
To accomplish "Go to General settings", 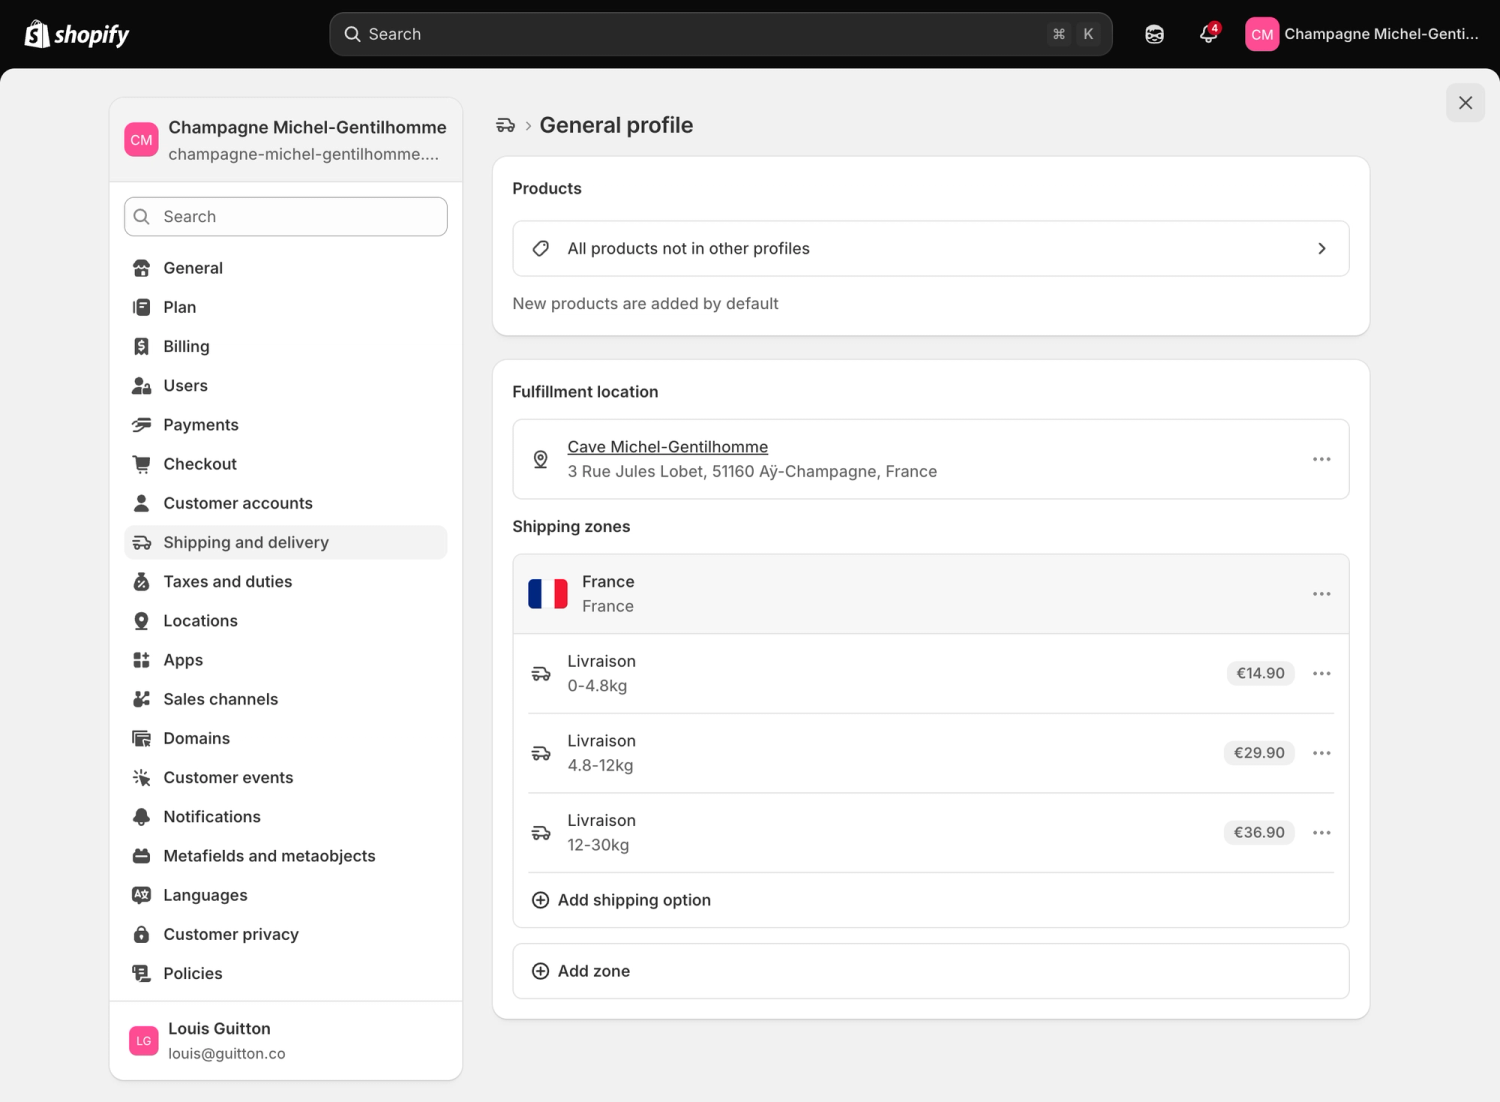I will tap(286, 268).
